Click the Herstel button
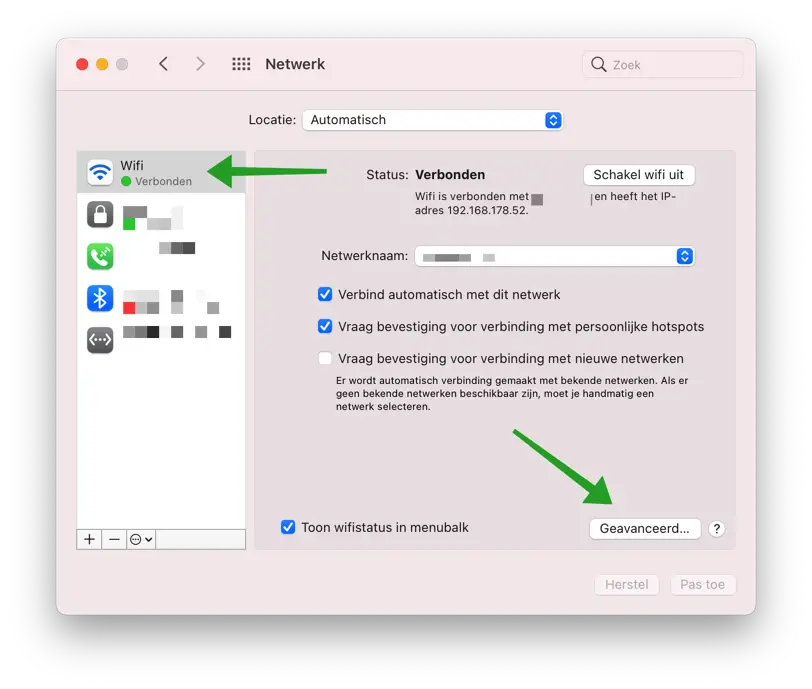Image resolution: width=812 pixels, height=689 pixels. [x=627, y=585]
